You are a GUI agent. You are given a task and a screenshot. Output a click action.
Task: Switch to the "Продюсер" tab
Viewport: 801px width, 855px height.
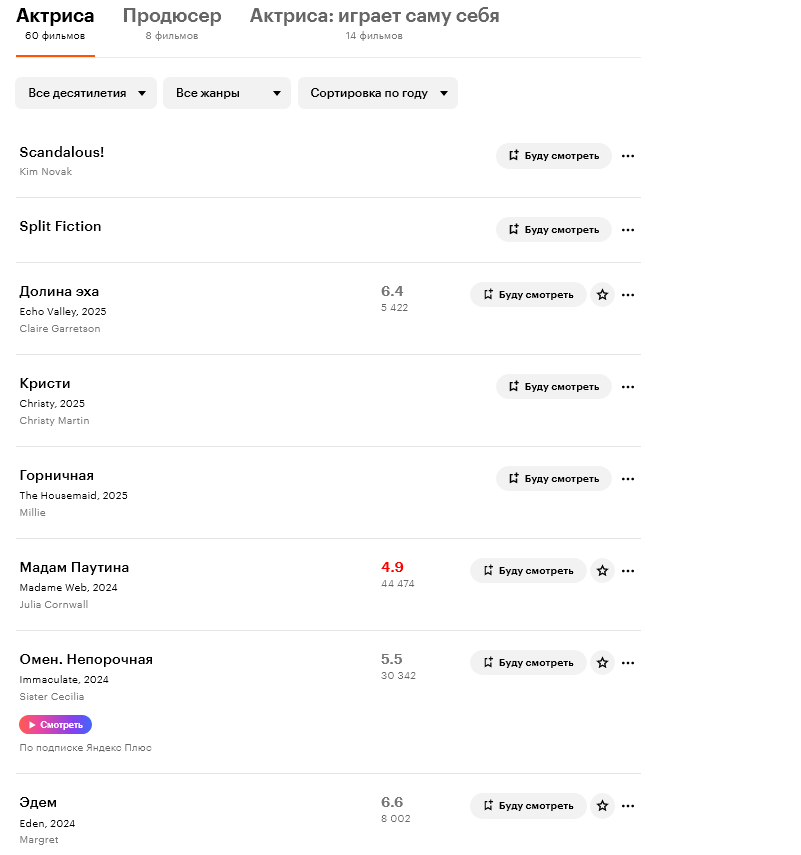point(172,17)
